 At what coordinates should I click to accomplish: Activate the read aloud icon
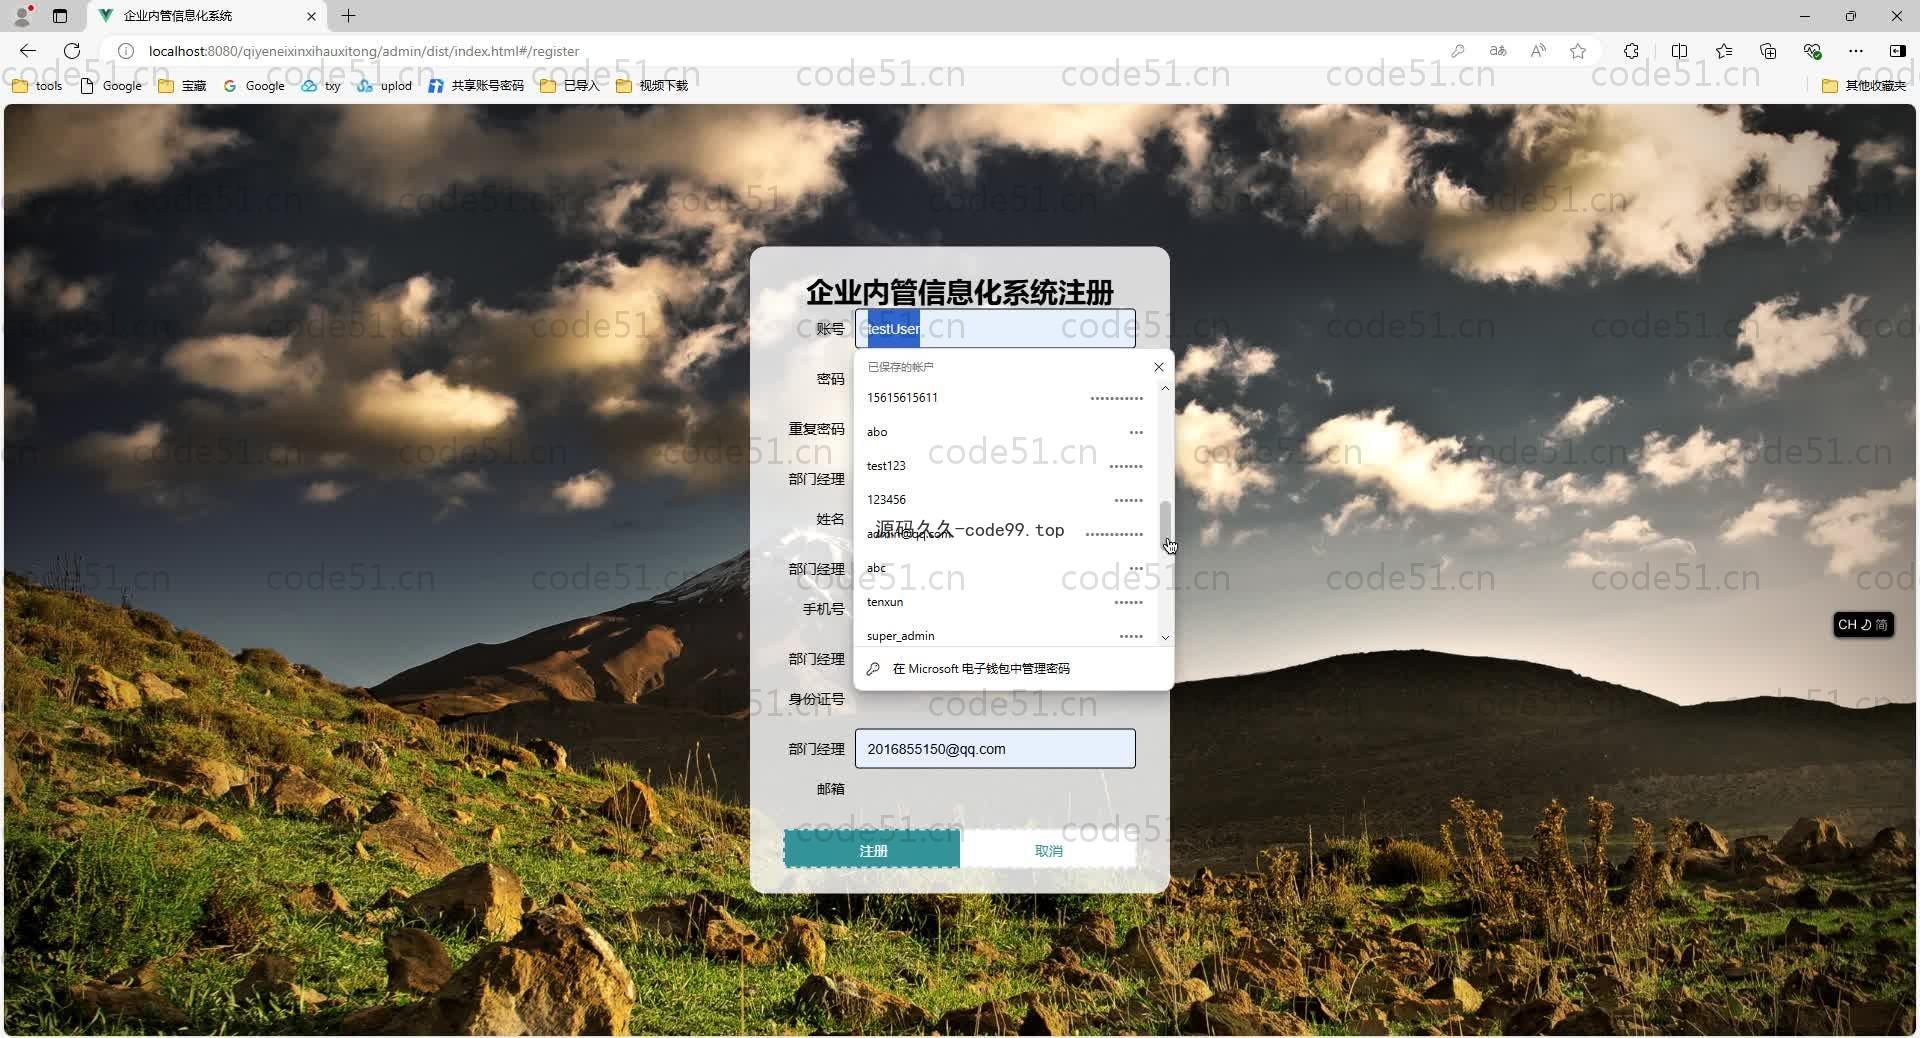pos(1538,51)
